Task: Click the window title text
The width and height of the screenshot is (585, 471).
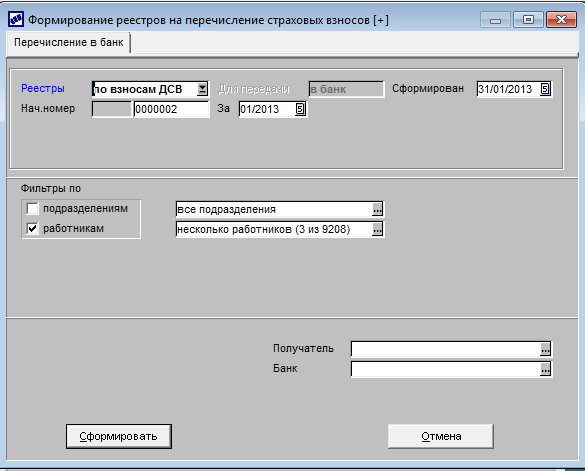Action: pyautogui.click(x=208, y=20)
